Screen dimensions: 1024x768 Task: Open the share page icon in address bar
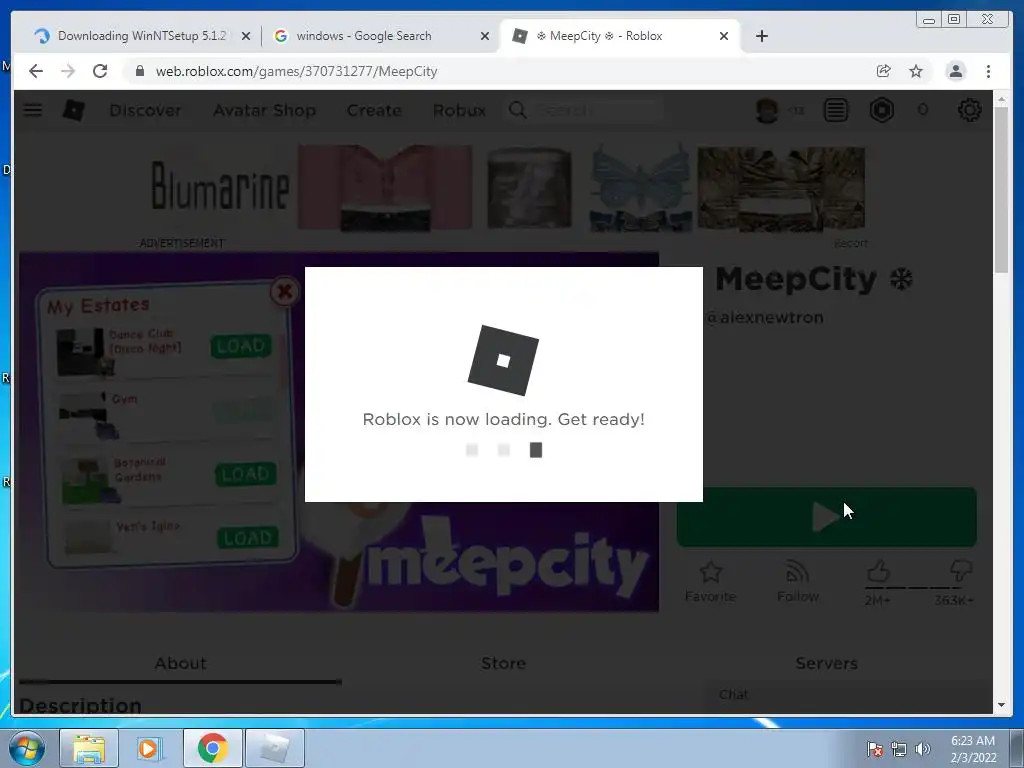(884, 71)
